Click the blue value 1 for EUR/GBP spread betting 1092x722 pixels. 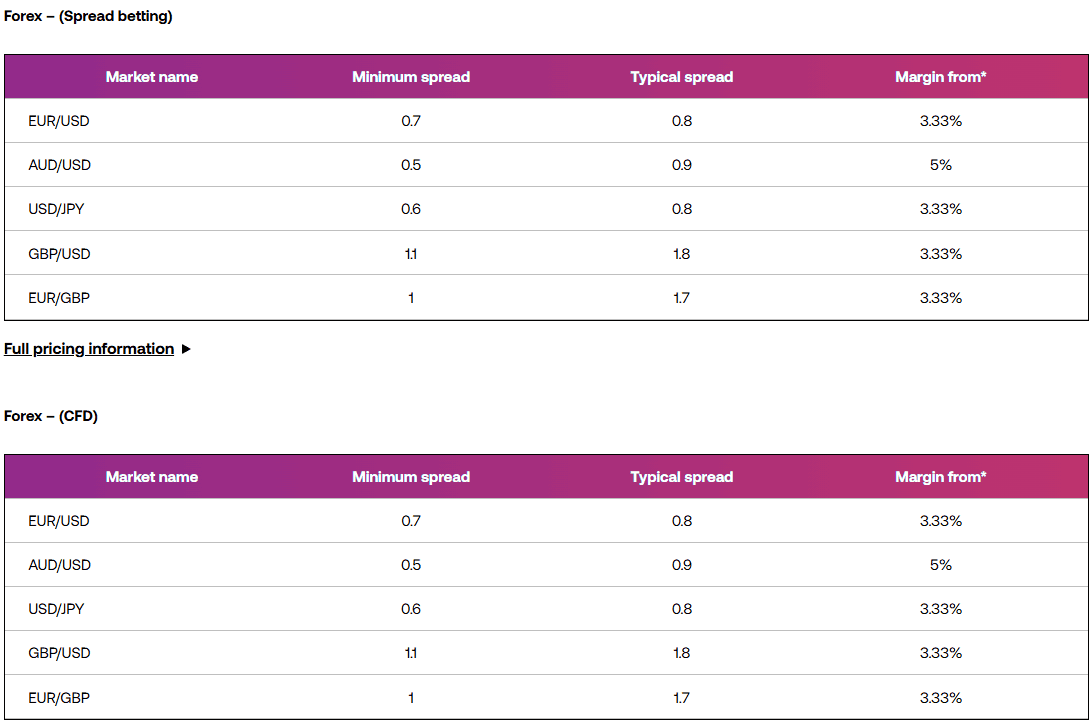pos(411,297)
